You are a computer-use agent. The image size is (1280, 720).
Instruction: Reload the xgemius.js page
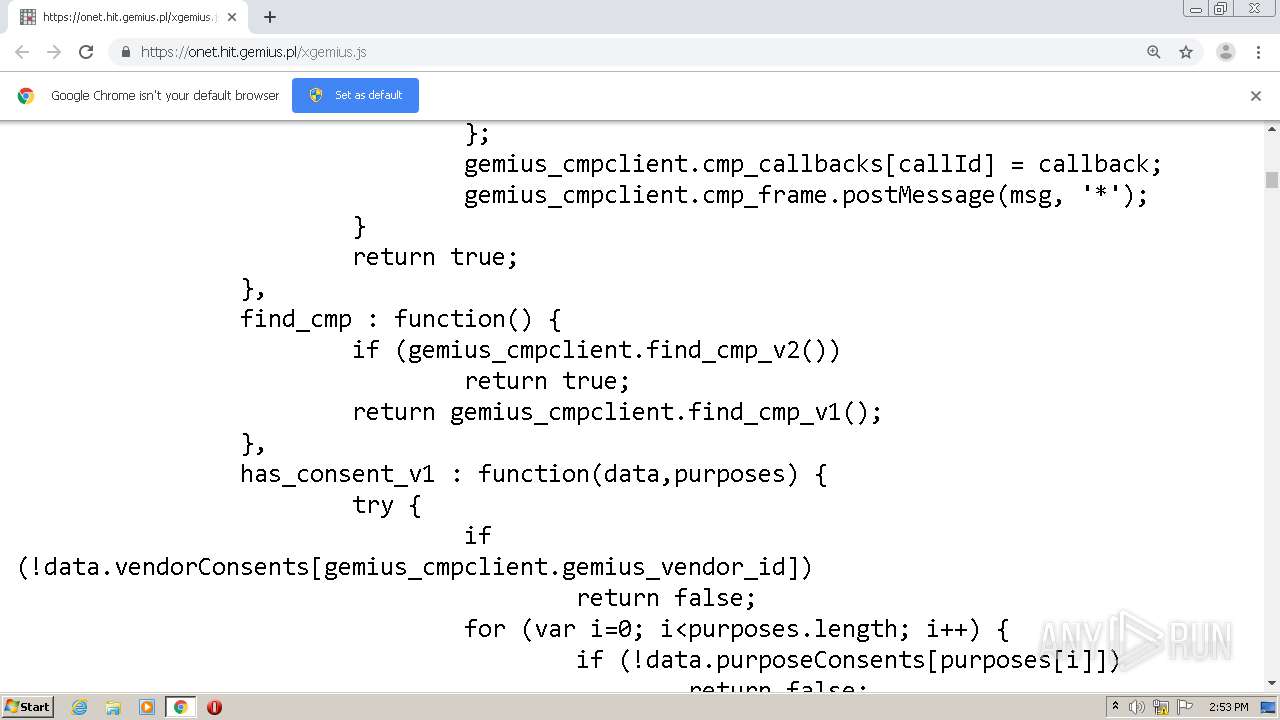pos(86,52)
